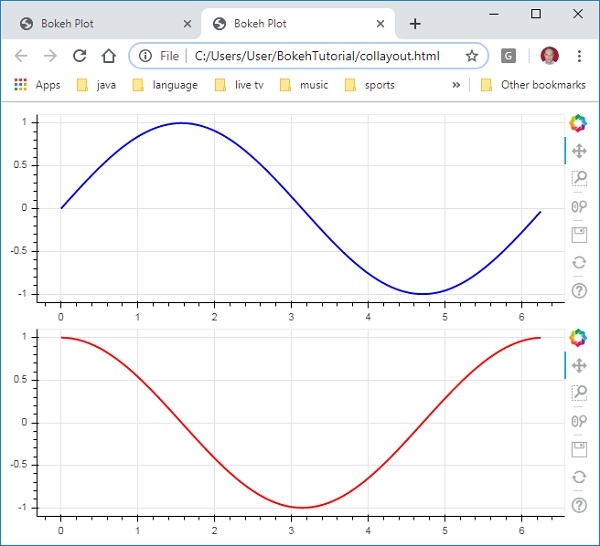
Task: Reset the top sine plot view
Action: (x=578, y=263)
